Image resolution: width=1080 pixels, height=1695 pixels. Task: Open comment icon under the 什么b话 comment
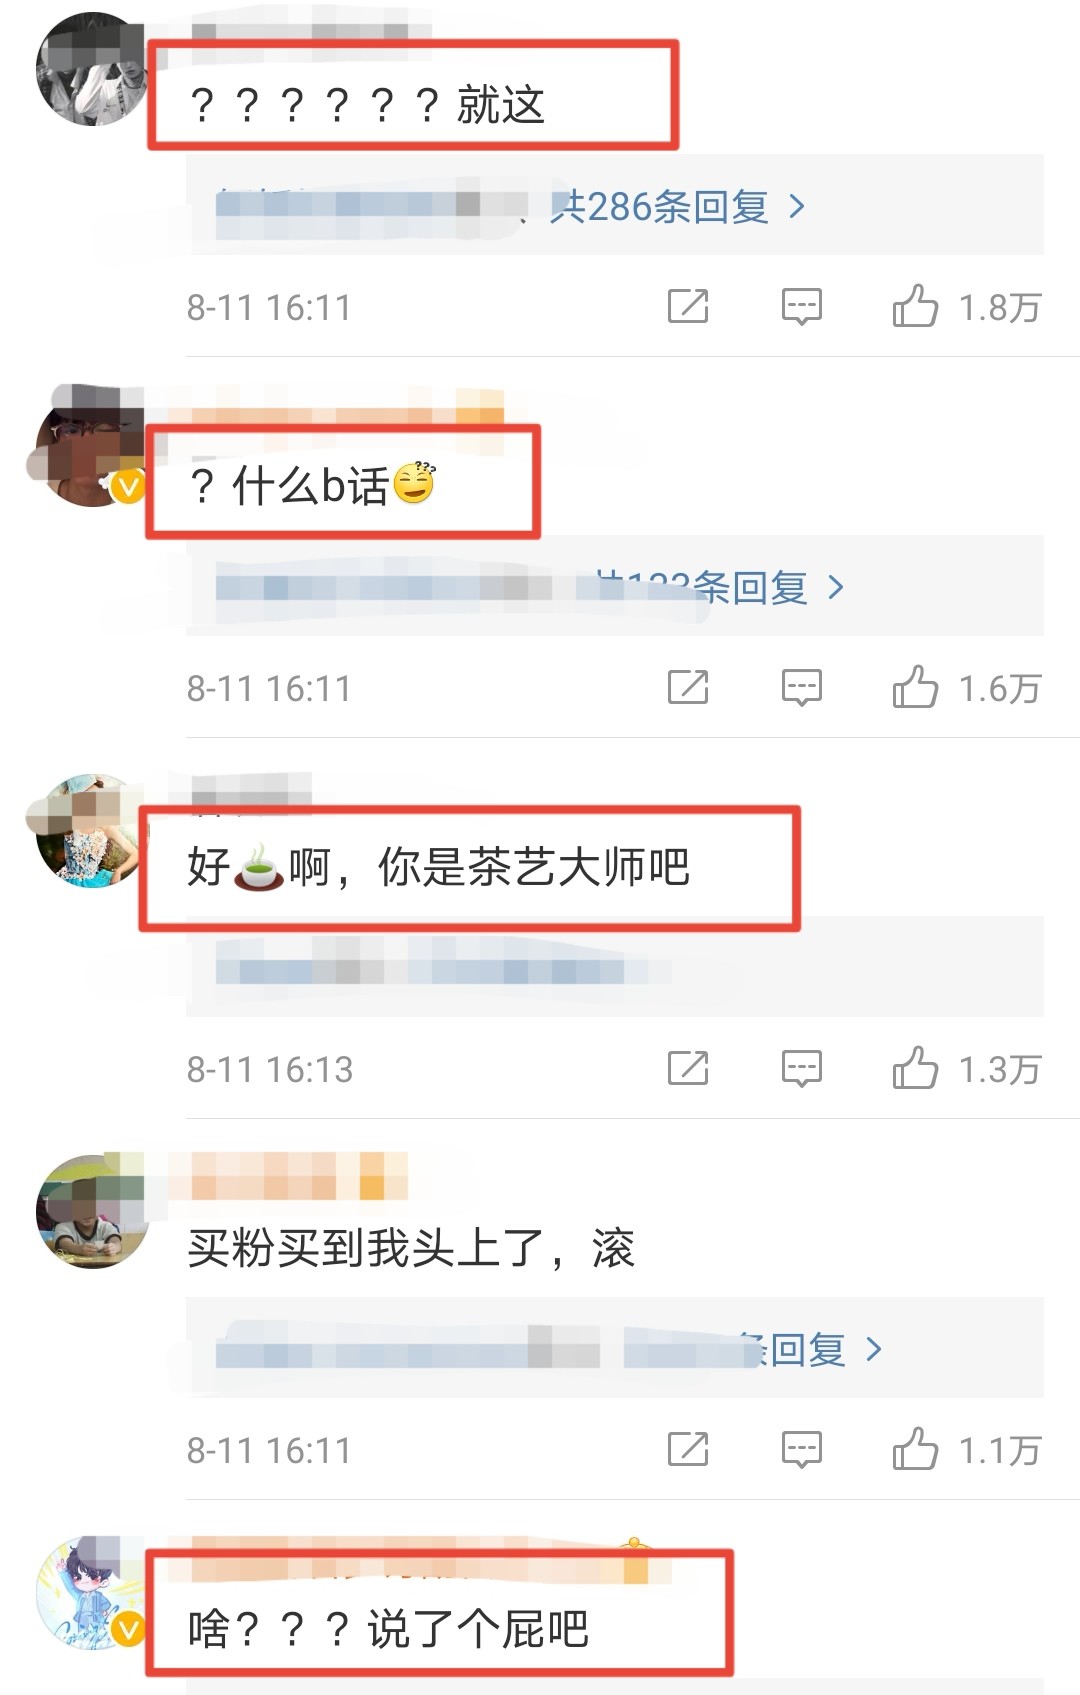click(x=801, y=688)
